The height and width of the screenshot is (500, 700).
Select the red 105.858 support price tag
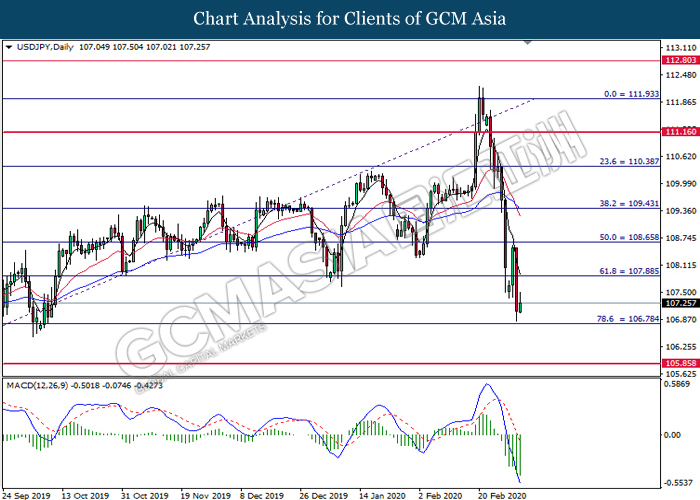[x=680, y=364]
